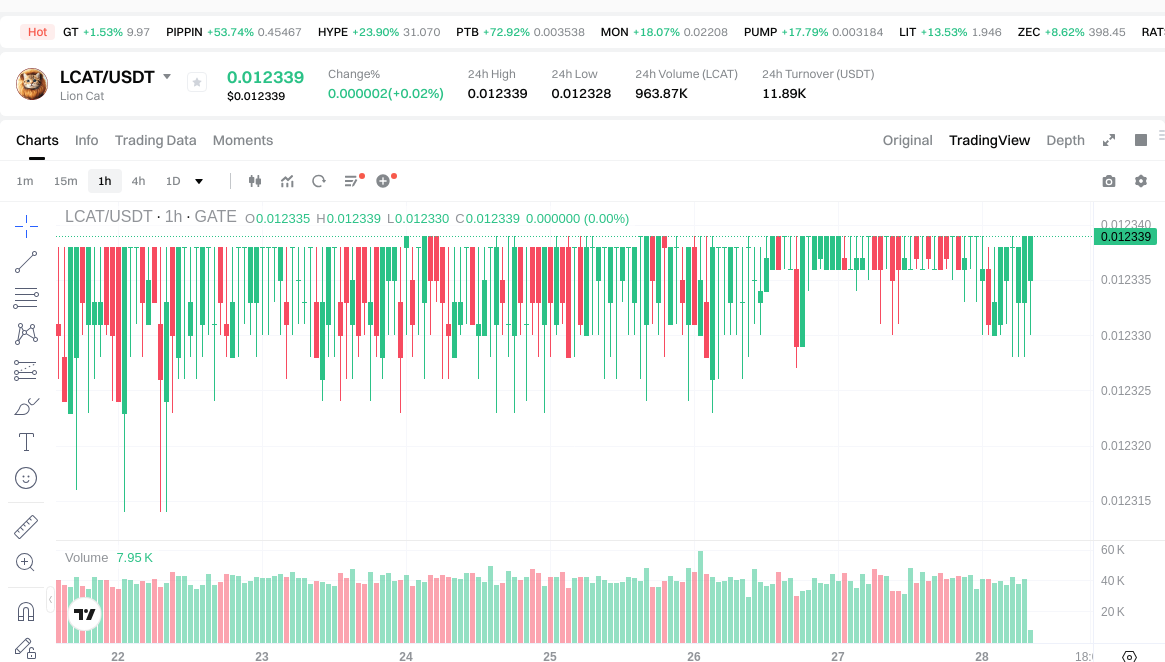Image resolution: width=1165 pixels, height=662 pixels.
Task: Collapse the left drawing toolbar
Action: click(x=51, y=598)
